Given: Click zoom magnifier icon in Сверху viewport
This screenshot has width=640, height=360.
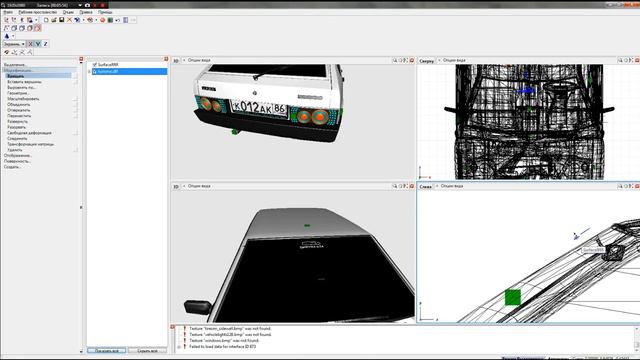Looking at the screenshot, I should [620, 60].
